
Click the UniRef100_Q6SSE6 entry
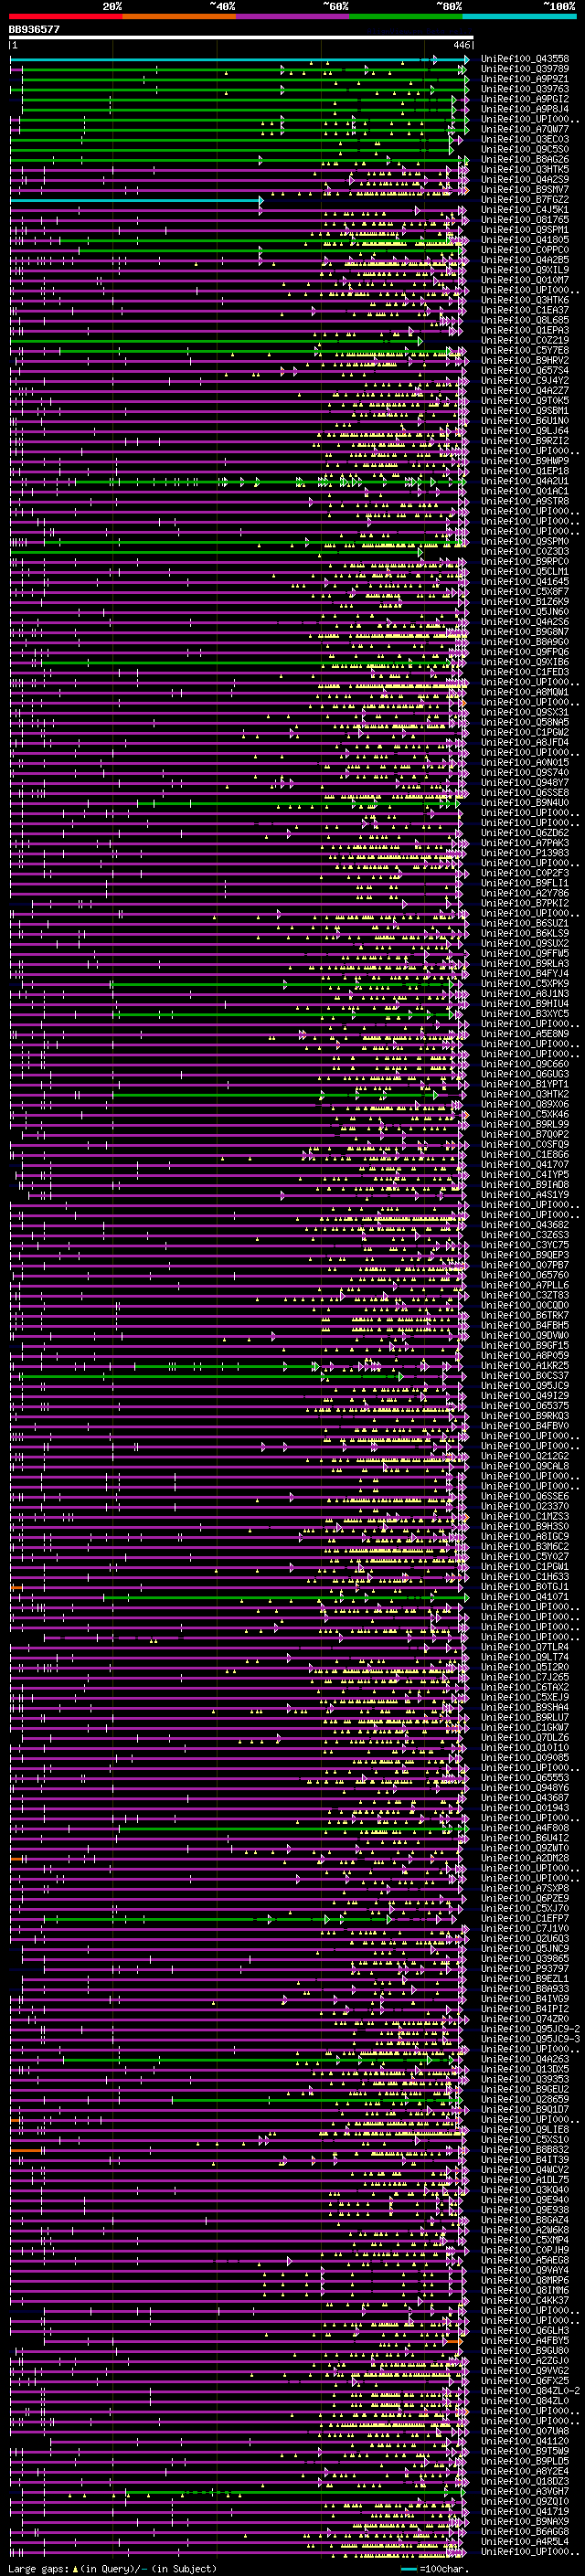point(524,1495)
